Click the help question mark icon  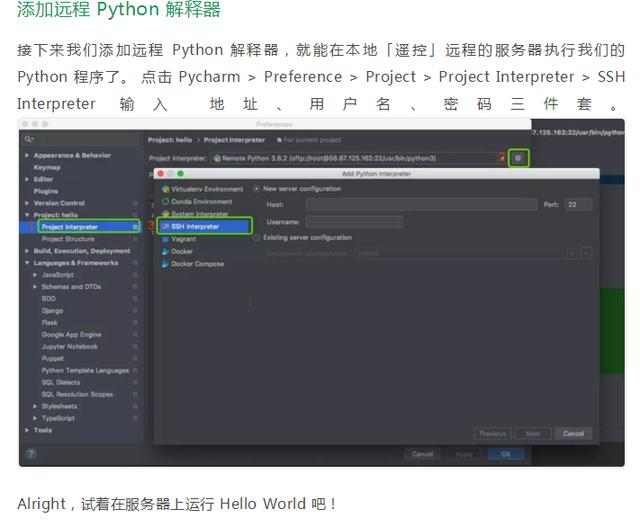pos(31,454)
